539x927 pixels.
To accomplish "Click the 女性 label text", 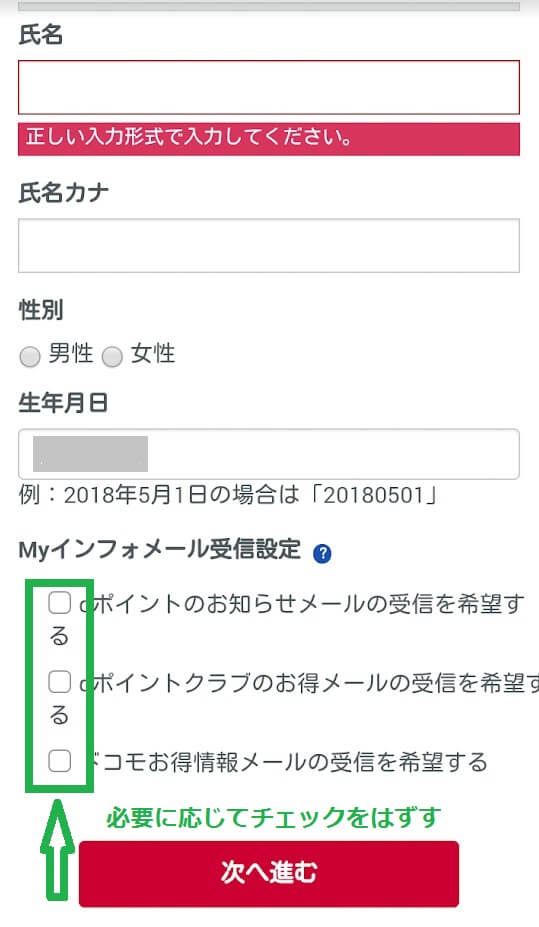I will click(152, 354).
